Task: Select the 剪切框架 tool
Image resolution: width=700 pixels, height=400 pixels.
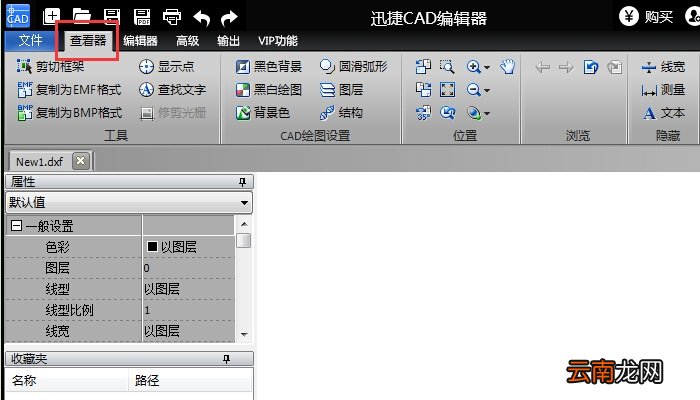Action: pos(50,67)
